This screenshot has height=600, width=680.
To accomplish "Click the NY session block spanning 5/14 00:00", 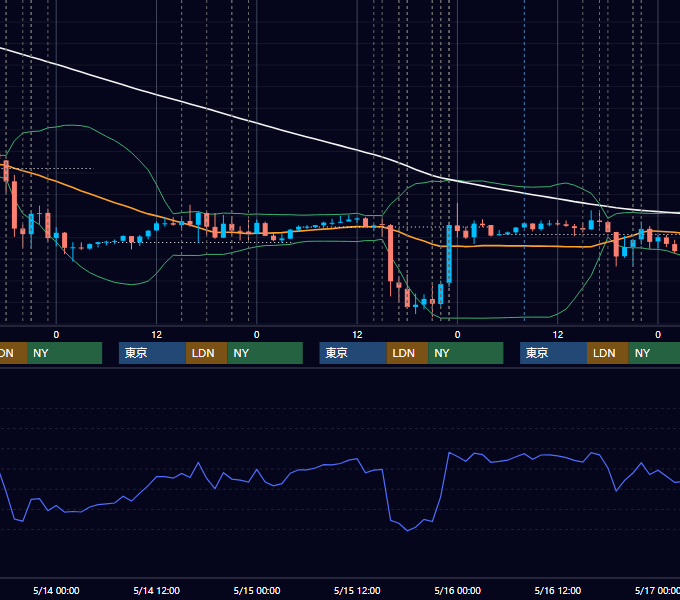I will point(64,353).
